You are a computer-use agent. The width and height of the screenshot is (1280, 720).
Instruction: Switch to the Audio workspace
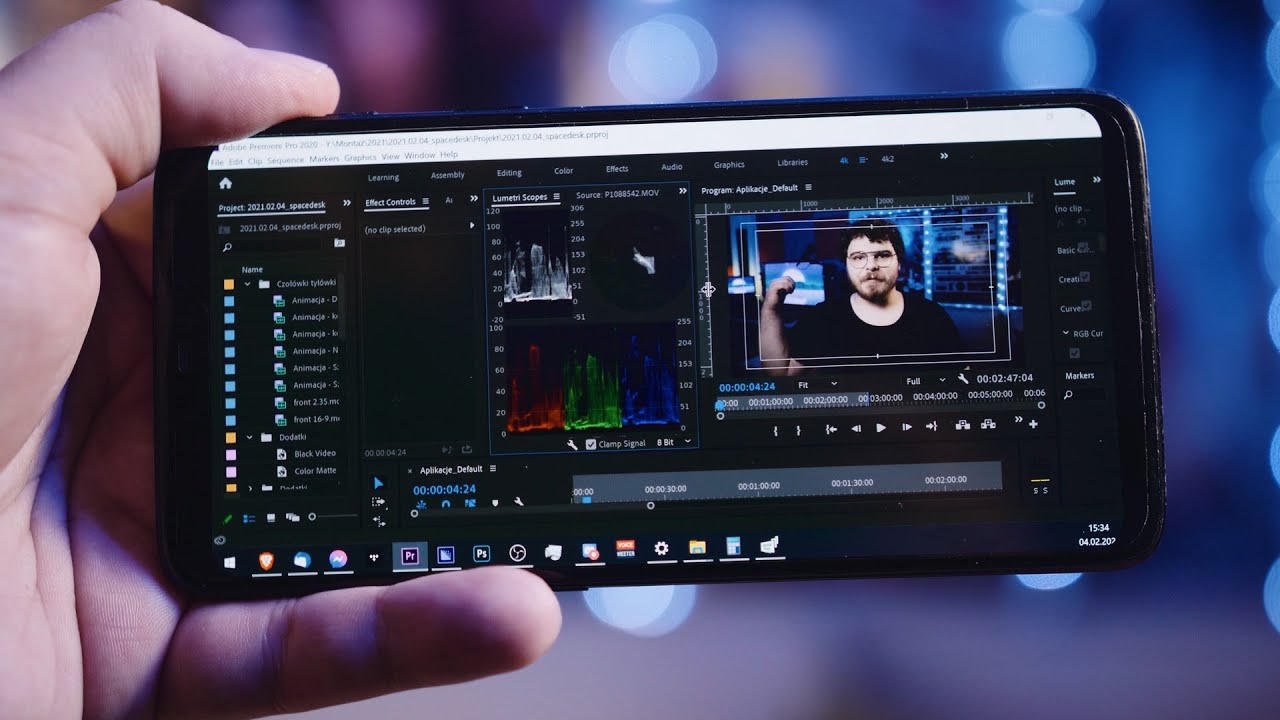[x=672, y=167]
